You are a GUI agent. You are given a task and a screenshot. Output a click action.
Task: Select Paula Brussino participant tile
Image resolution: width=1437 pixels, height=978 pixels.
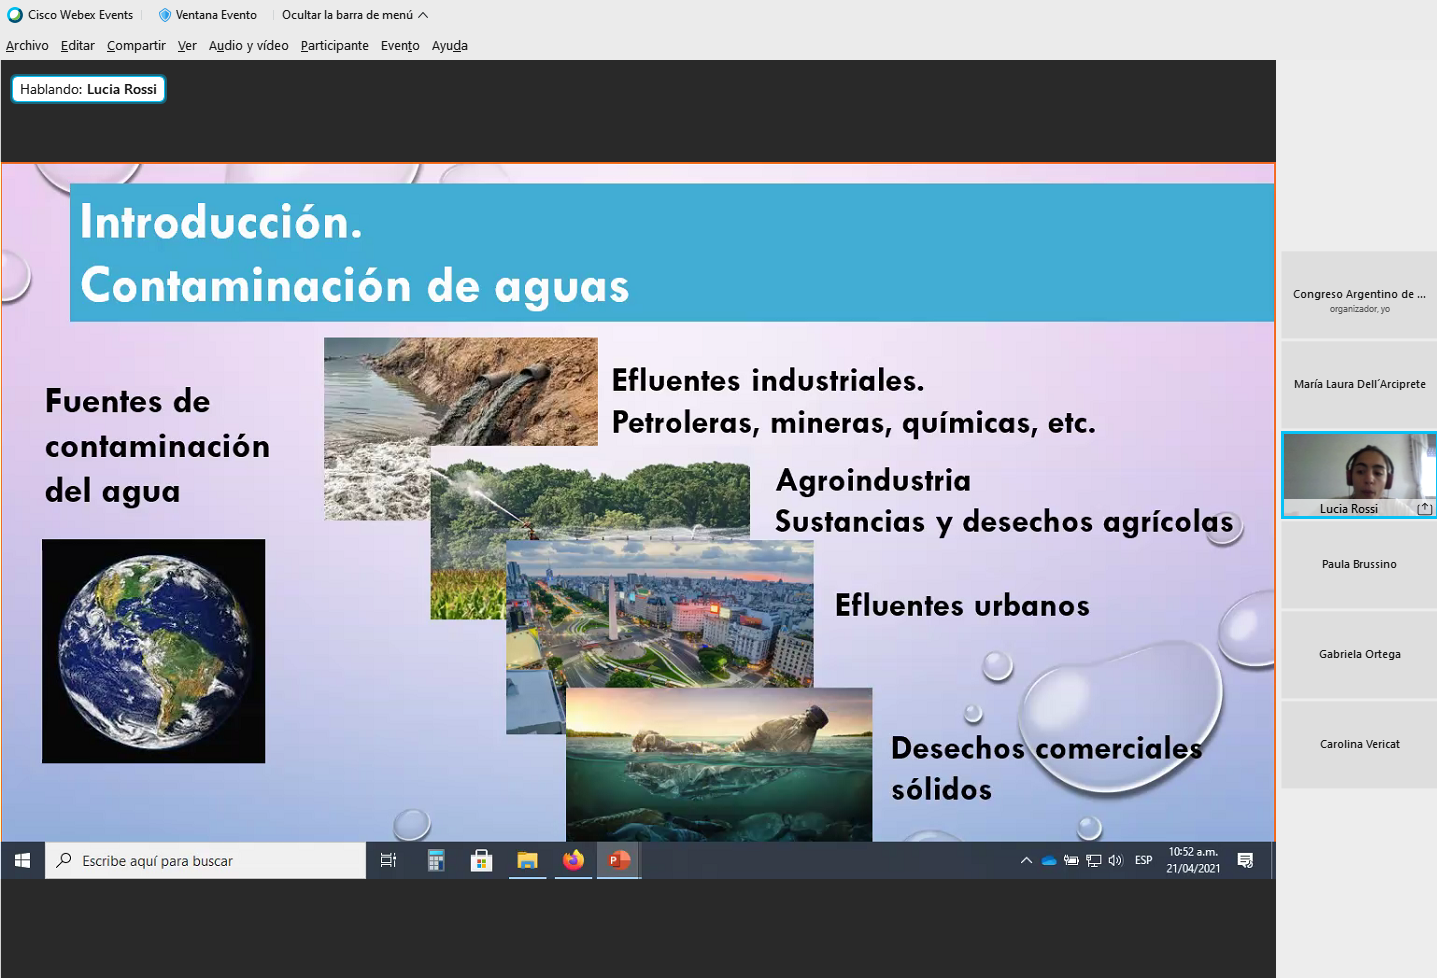(x=1358, y=565)
